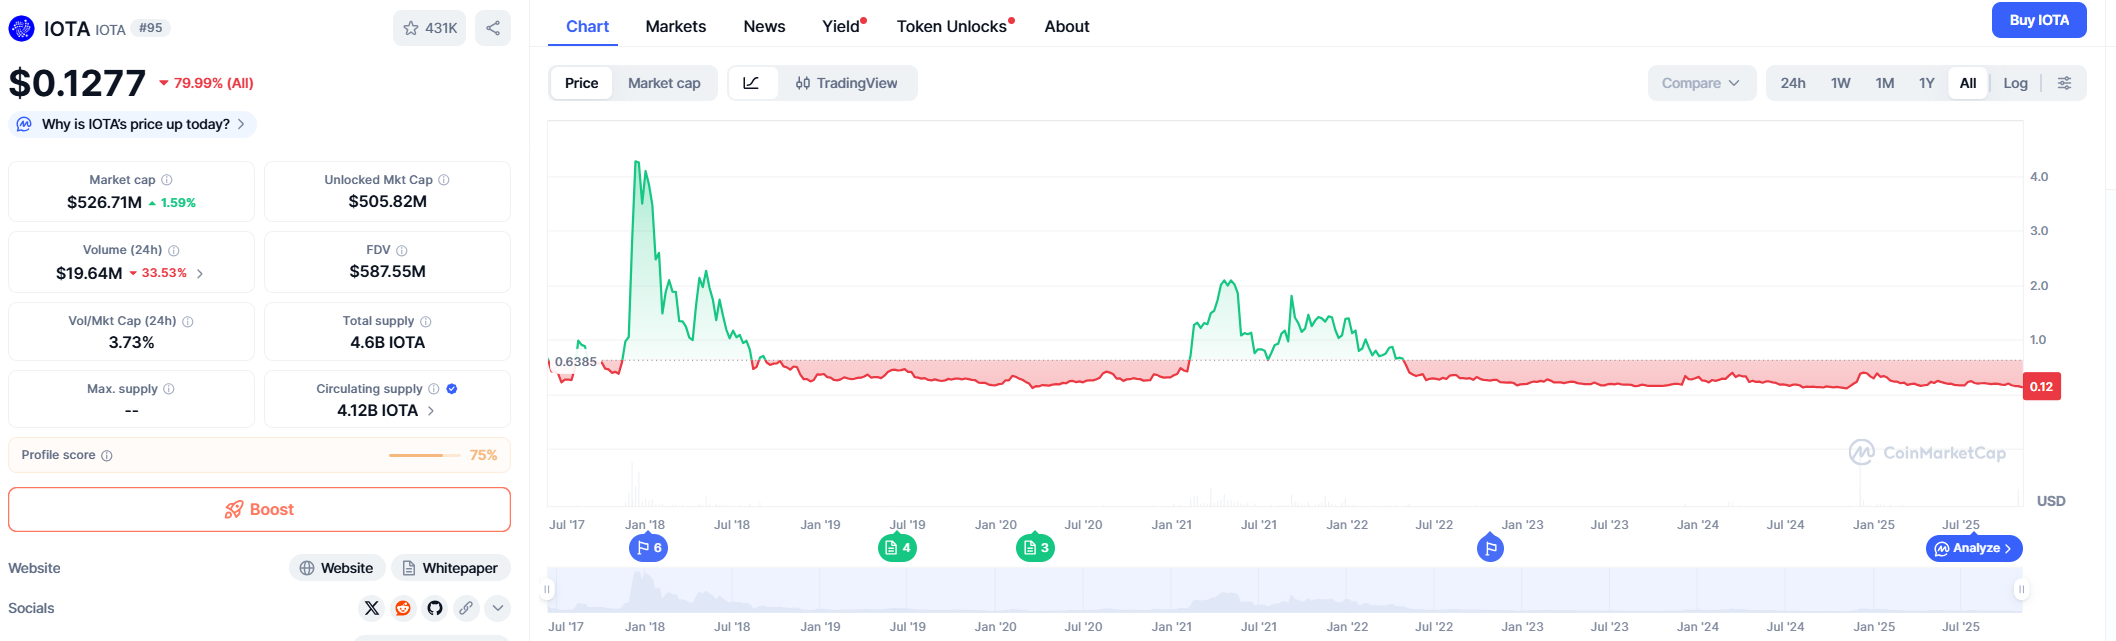The height and width of the screenshot is (641, 2116).
Task: Click the Profile score progress bar
Action: point(425,455)
